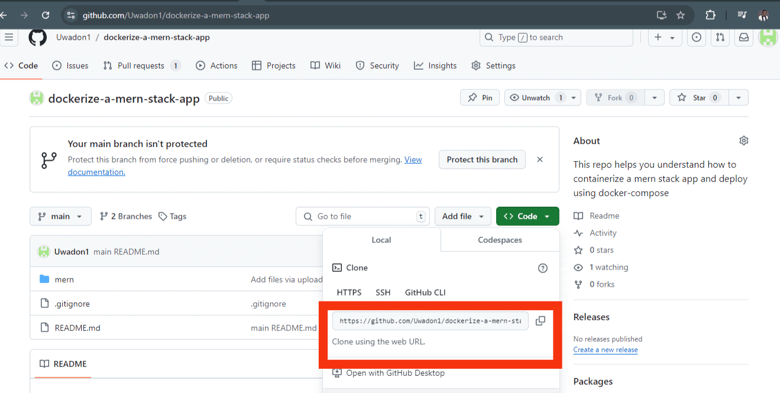Screen dimensions: 780x393
Task: Open the Readme link in About
Action: [596, 216]
